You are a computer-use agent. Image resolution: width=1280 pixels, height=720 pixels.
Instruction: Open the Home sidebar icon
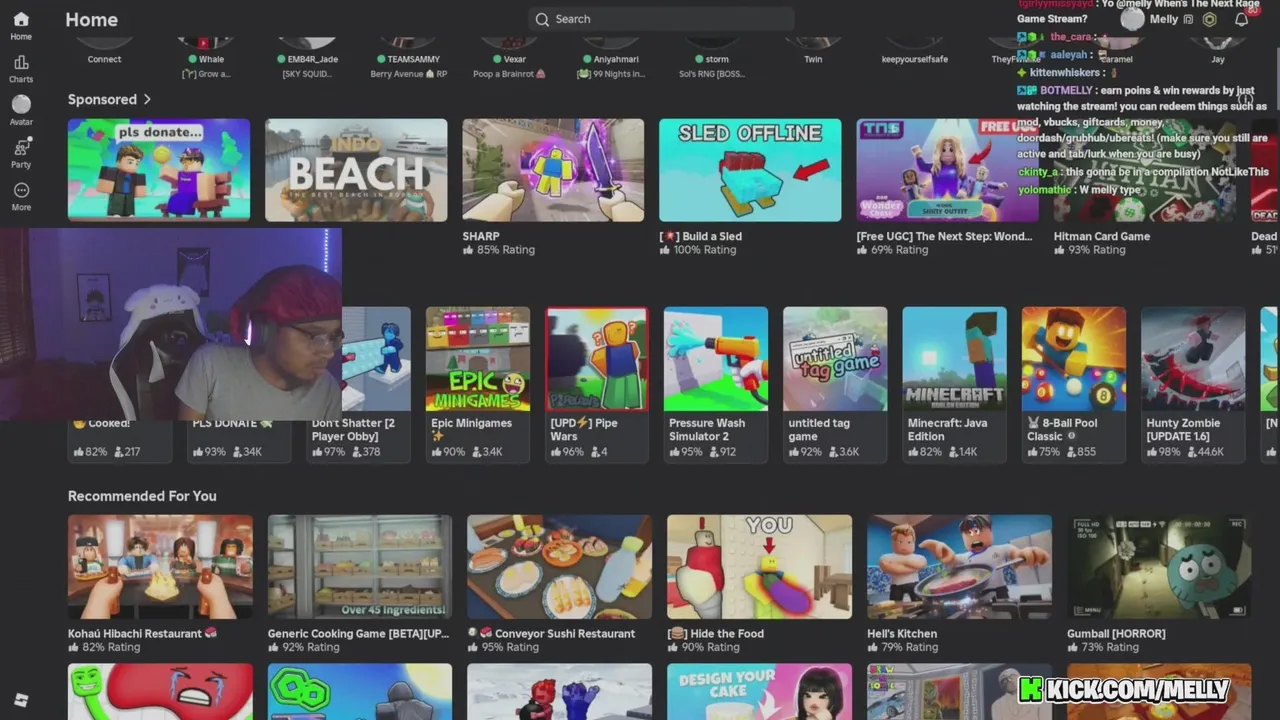coord(21,20)
